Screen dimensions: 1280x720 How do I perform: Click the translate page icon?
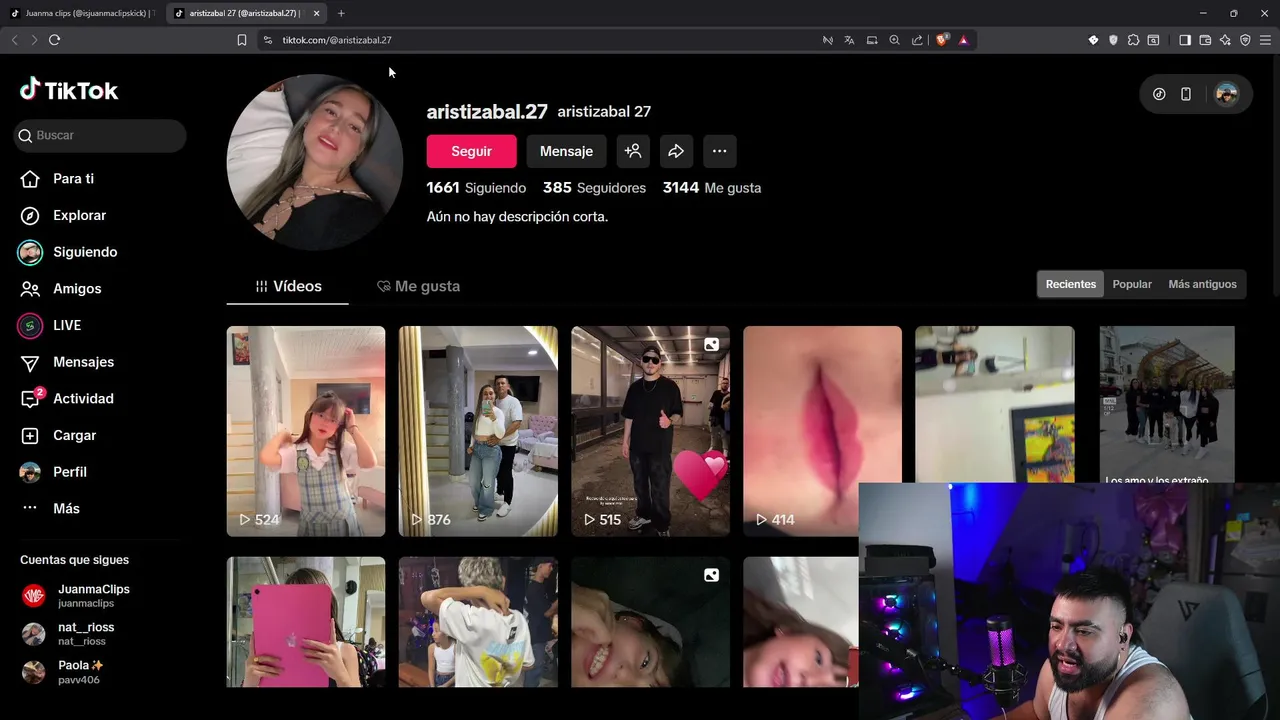[849, 40]
